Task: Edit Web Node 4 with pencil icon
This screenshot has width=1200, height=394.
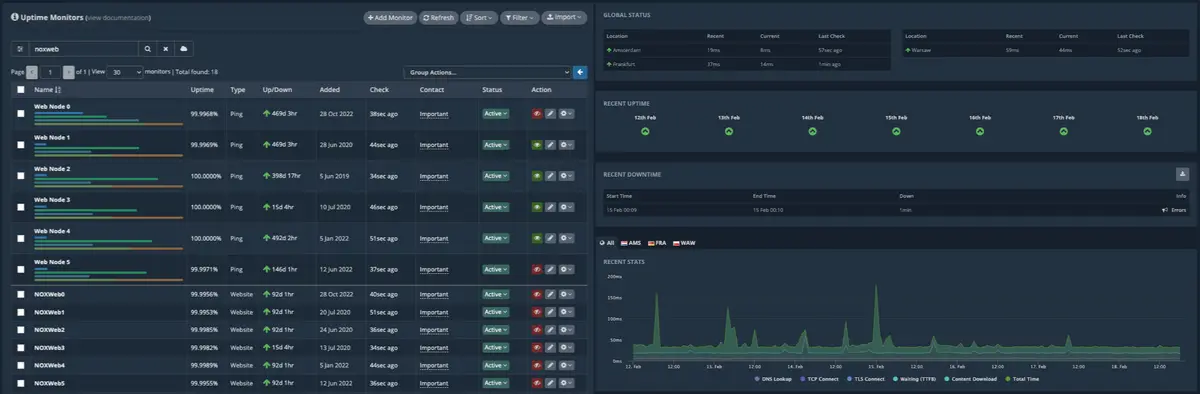Action: (550, 238)
